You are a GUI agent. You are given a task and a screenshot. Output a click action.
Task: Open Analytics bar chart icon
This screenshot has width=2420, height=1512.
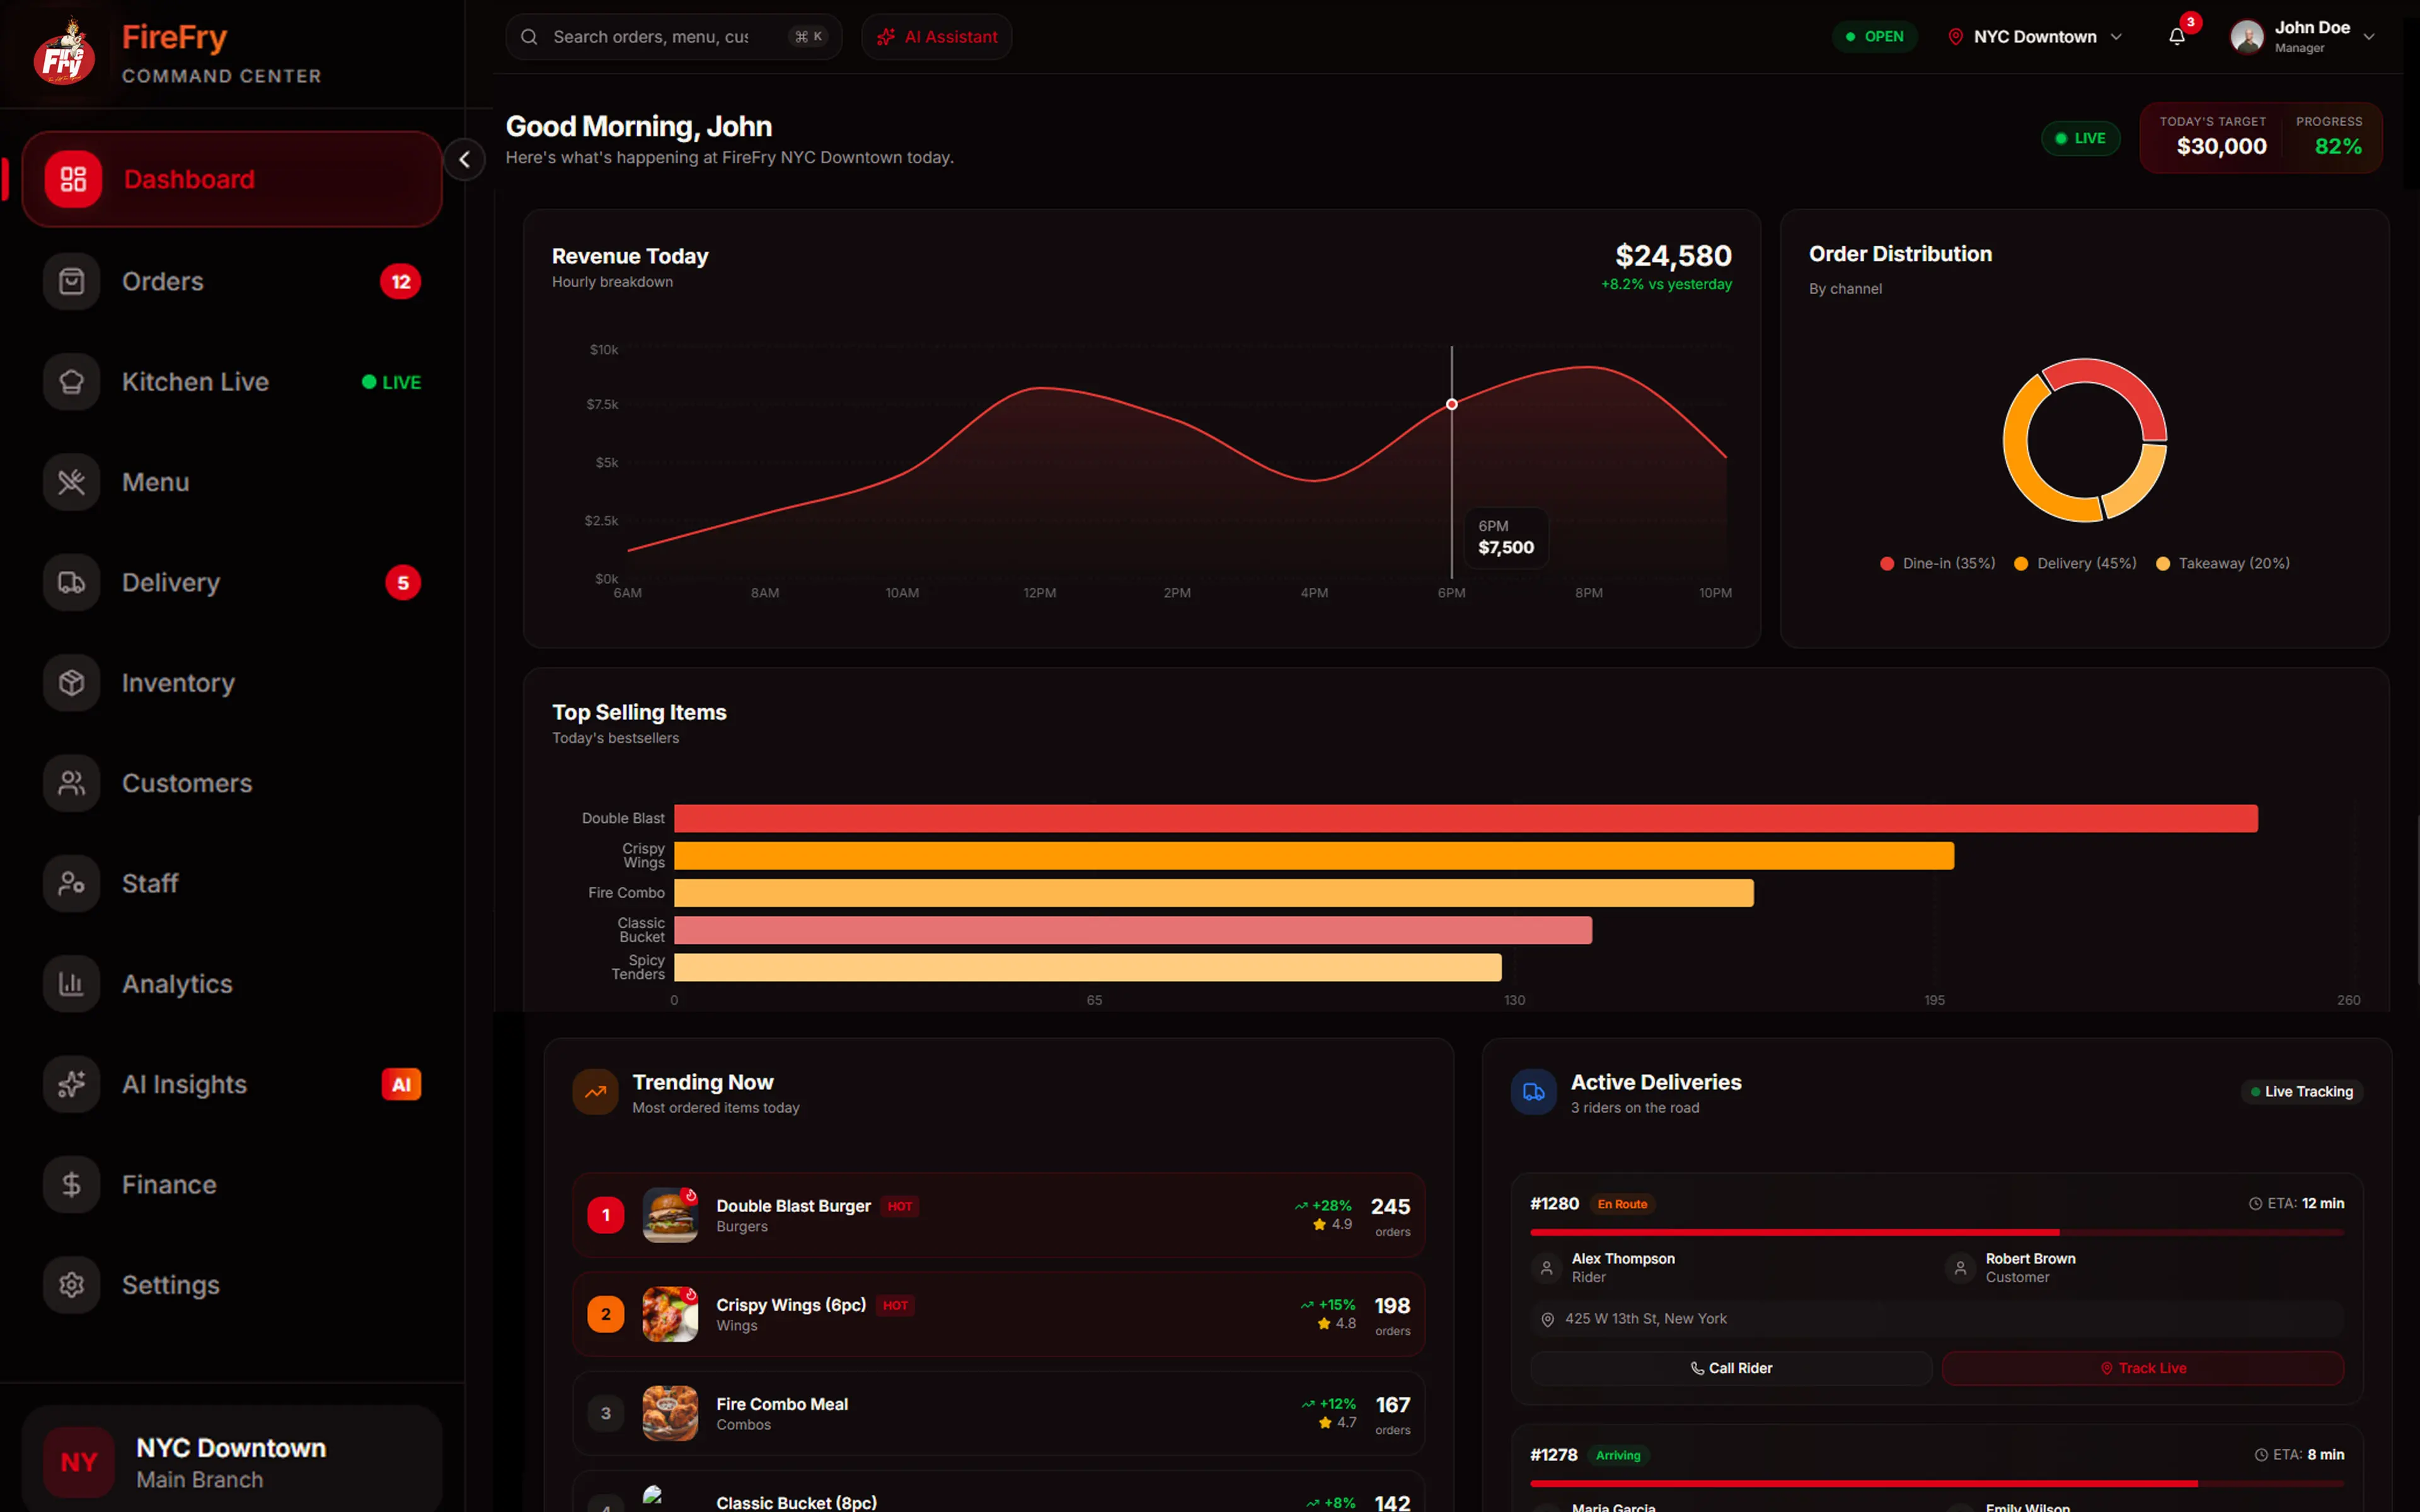click(x=71, y=984)
